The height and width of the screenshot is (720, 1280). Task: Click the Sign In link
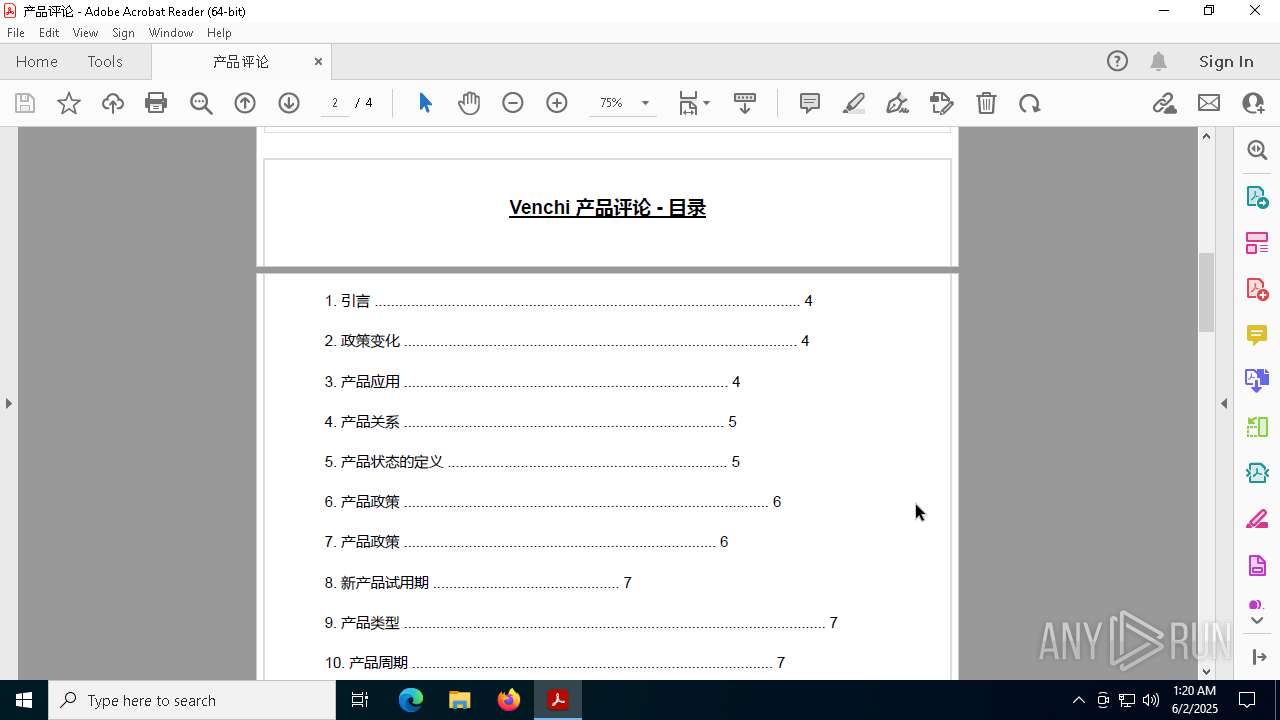point(1226,61)
